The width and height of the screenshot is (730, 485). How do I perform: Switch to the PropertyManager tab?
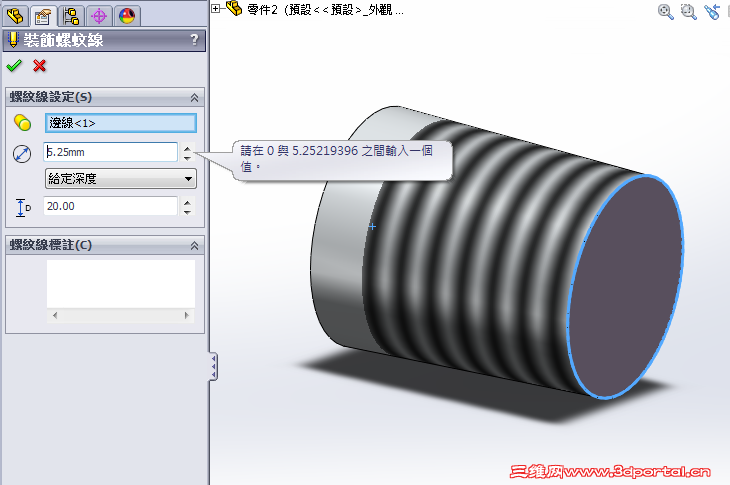[43, 16]
